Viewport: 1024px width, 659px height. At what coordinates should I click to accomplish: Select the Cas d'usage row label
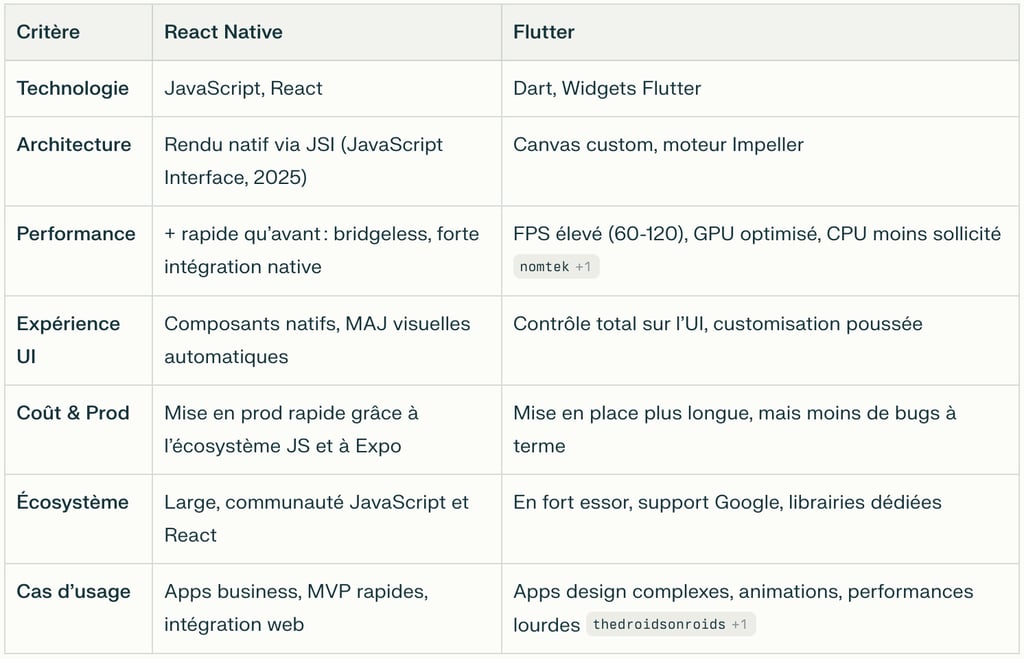pyautogui.click(x=74, y=591)
